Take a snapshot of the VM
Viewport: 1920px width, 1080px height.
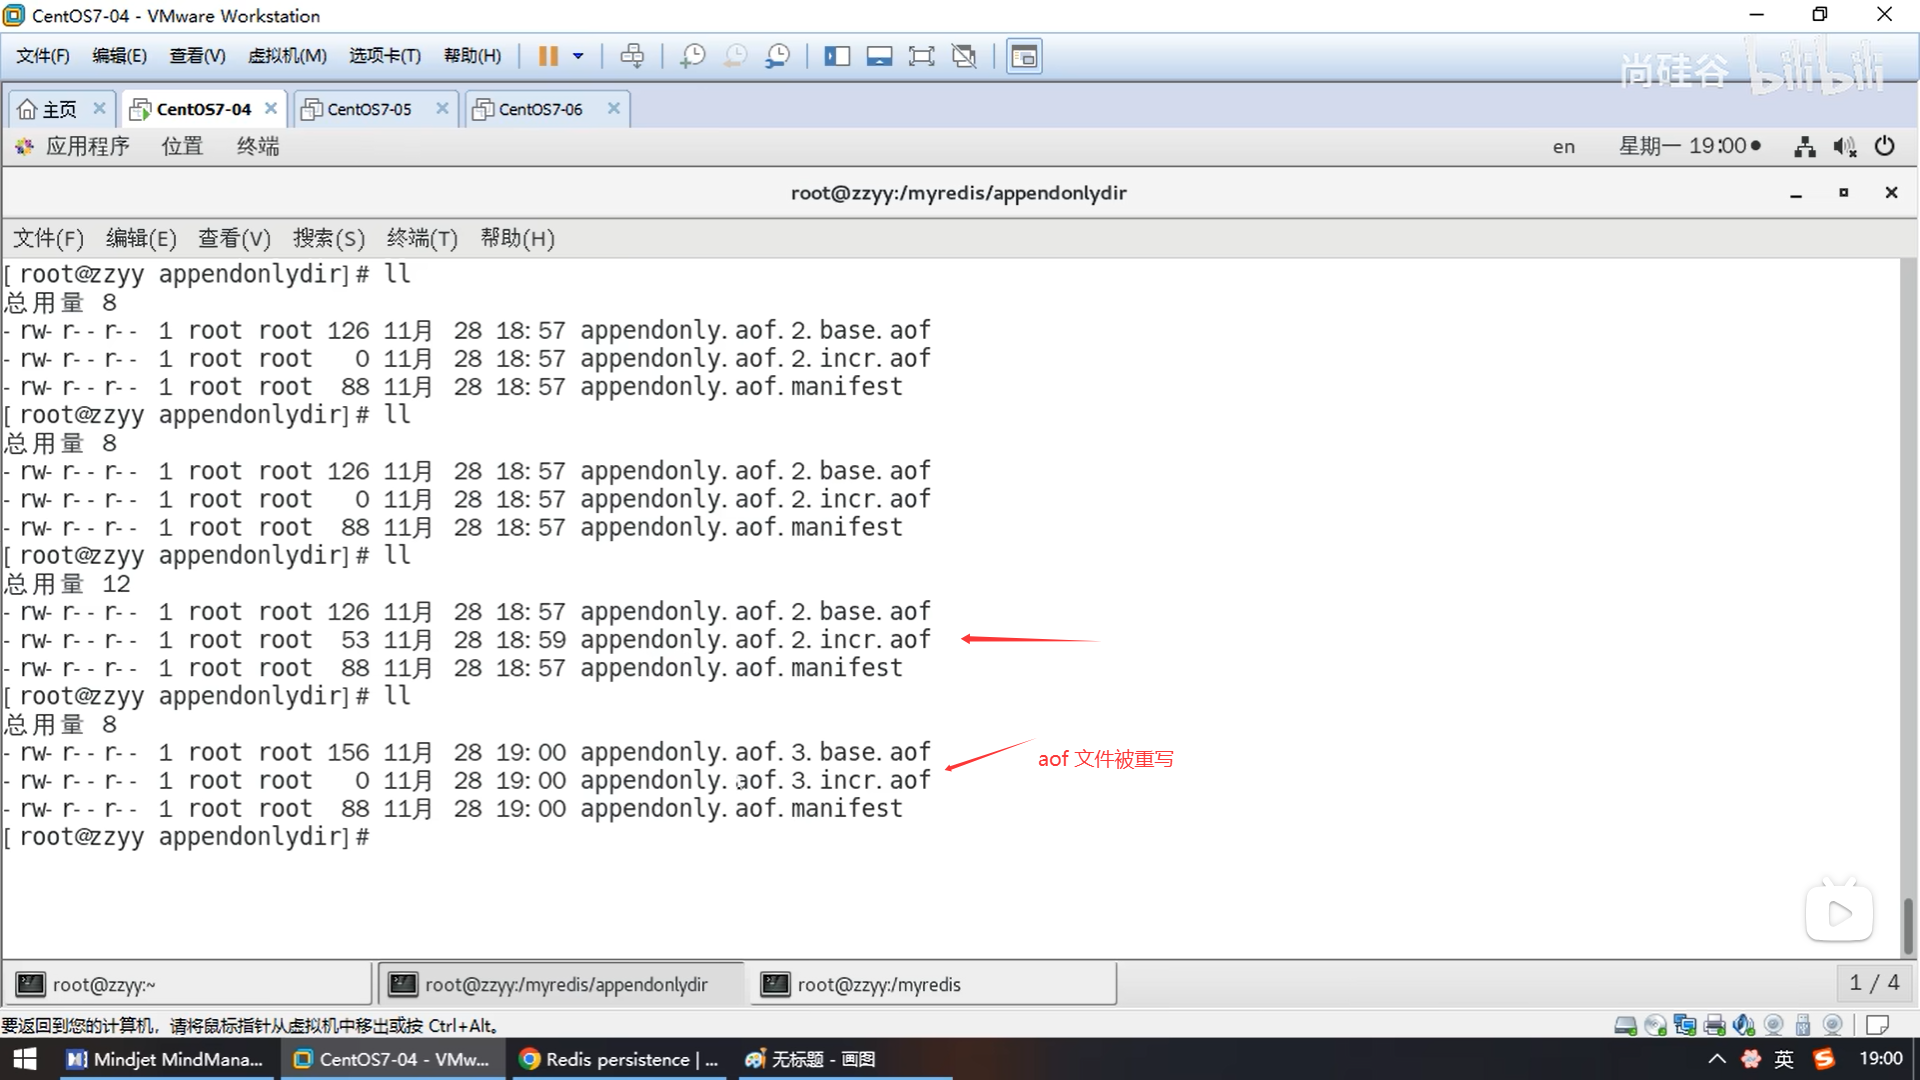692,56
